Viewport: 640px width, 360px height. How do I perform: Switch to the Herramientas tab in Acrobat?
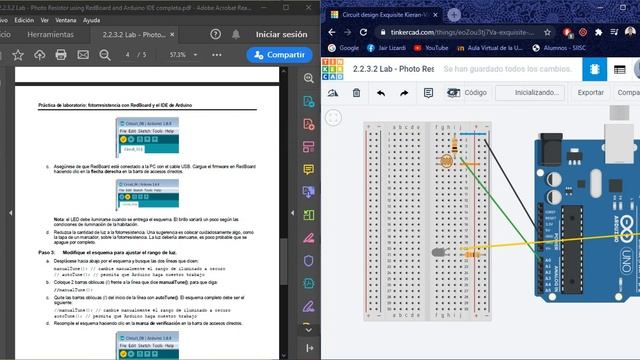coord(51,35)
